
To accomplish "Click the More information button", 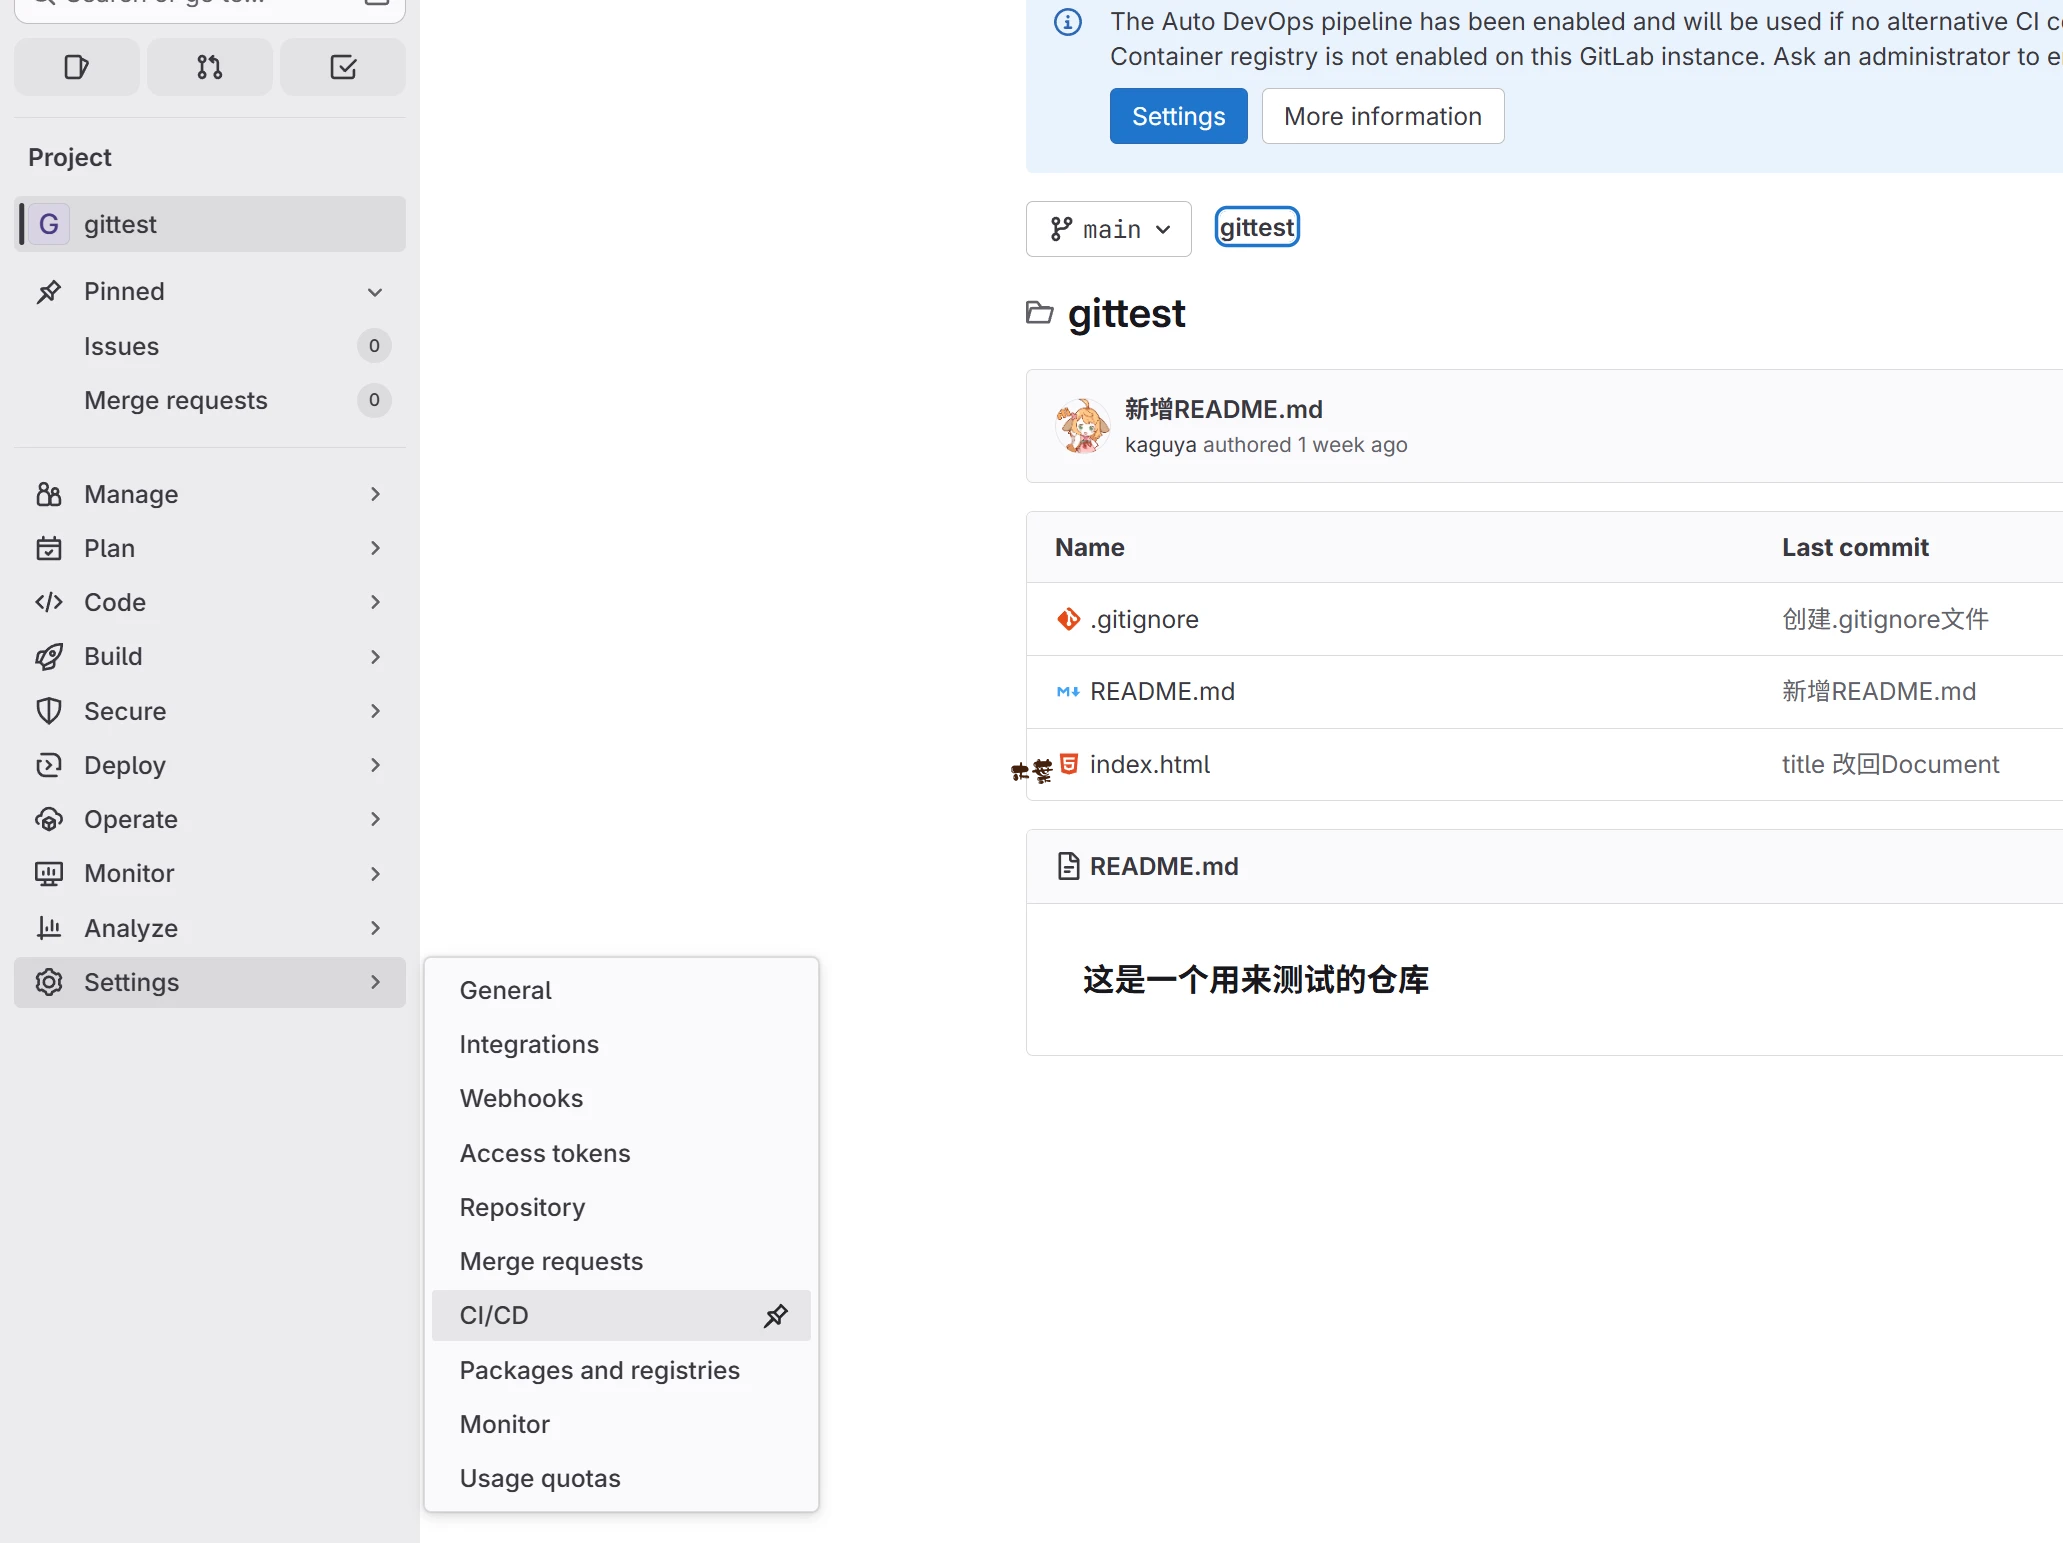I will (1382, 116).
